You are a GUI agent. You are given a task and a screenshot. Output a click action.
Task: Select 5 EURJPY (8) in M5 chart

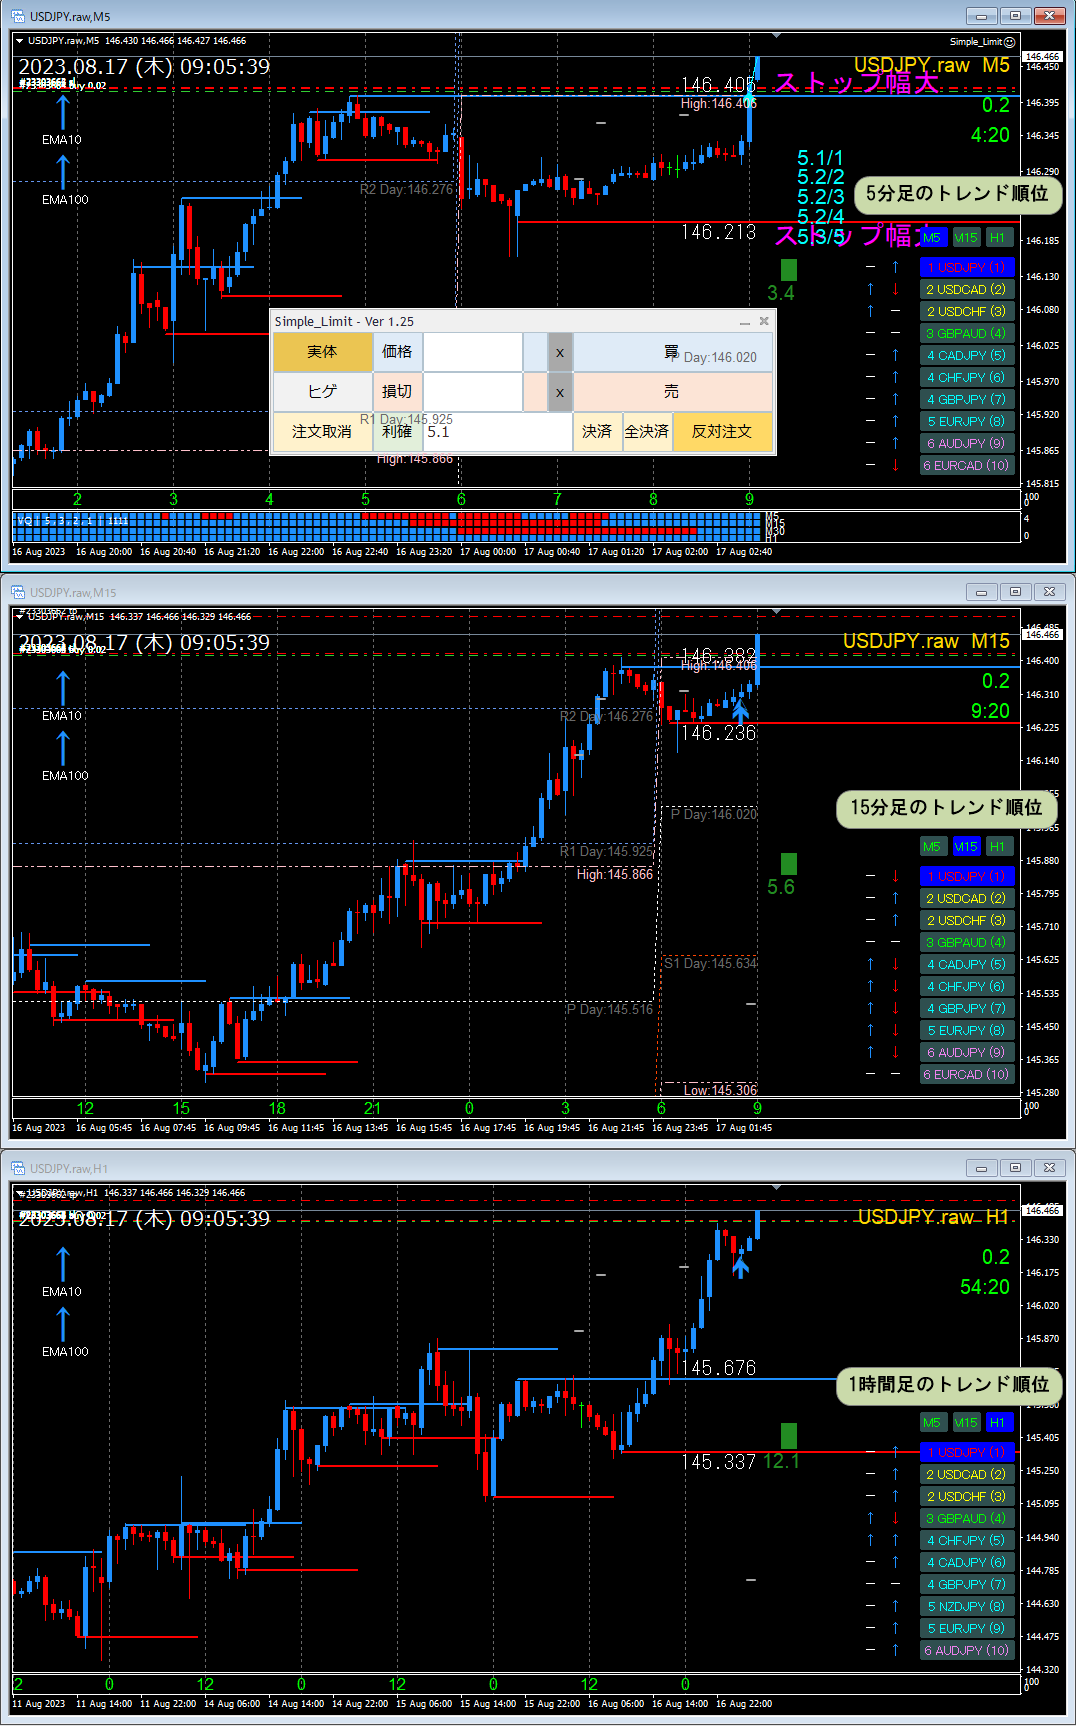tap(967, 422)
